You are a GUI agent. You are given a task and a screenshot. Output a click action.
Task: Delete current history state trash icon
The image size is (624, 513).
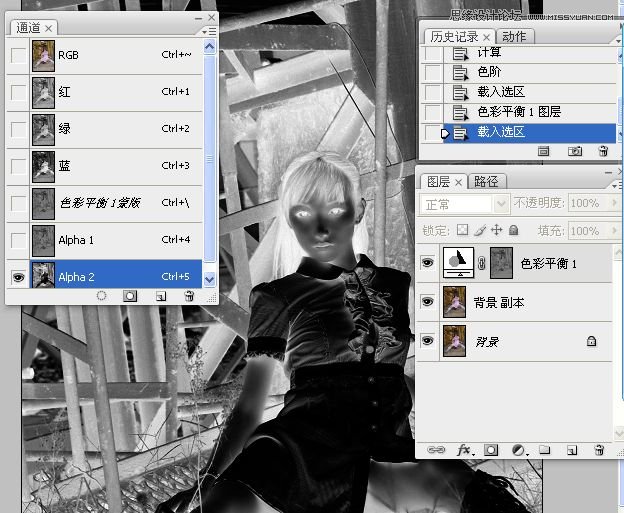pos(603,151)
